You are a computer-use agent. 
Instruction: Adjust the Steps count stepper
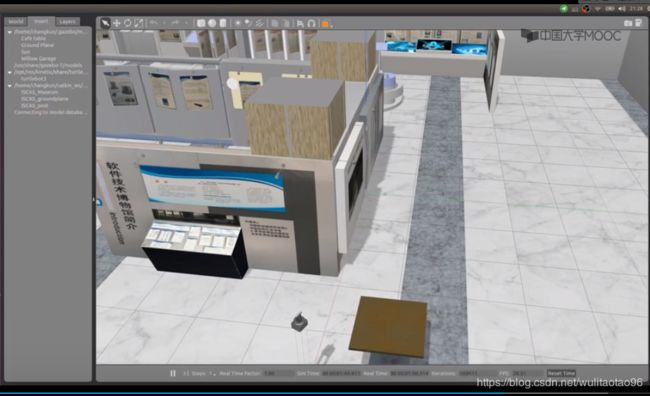(x=211, y=374)
